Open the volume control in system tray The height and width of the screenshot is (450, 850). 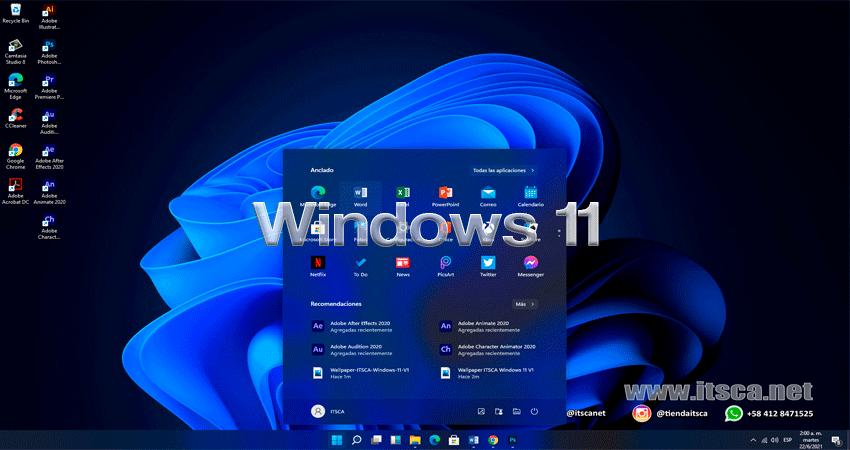pos(774,439)
